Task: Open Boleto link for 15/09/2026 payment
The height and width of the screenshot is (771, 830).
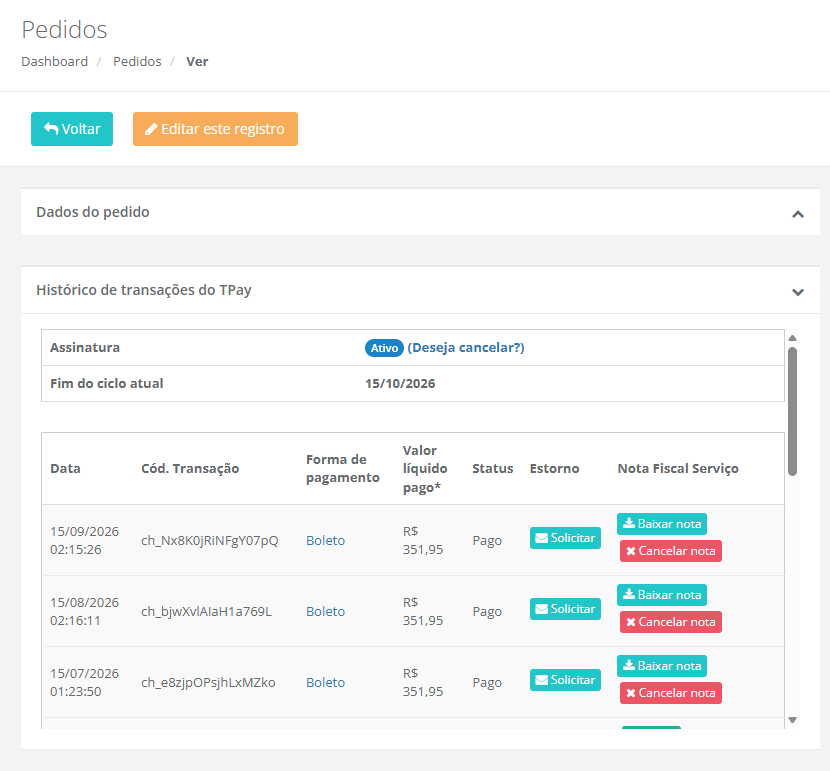Action: coord(326,540)
